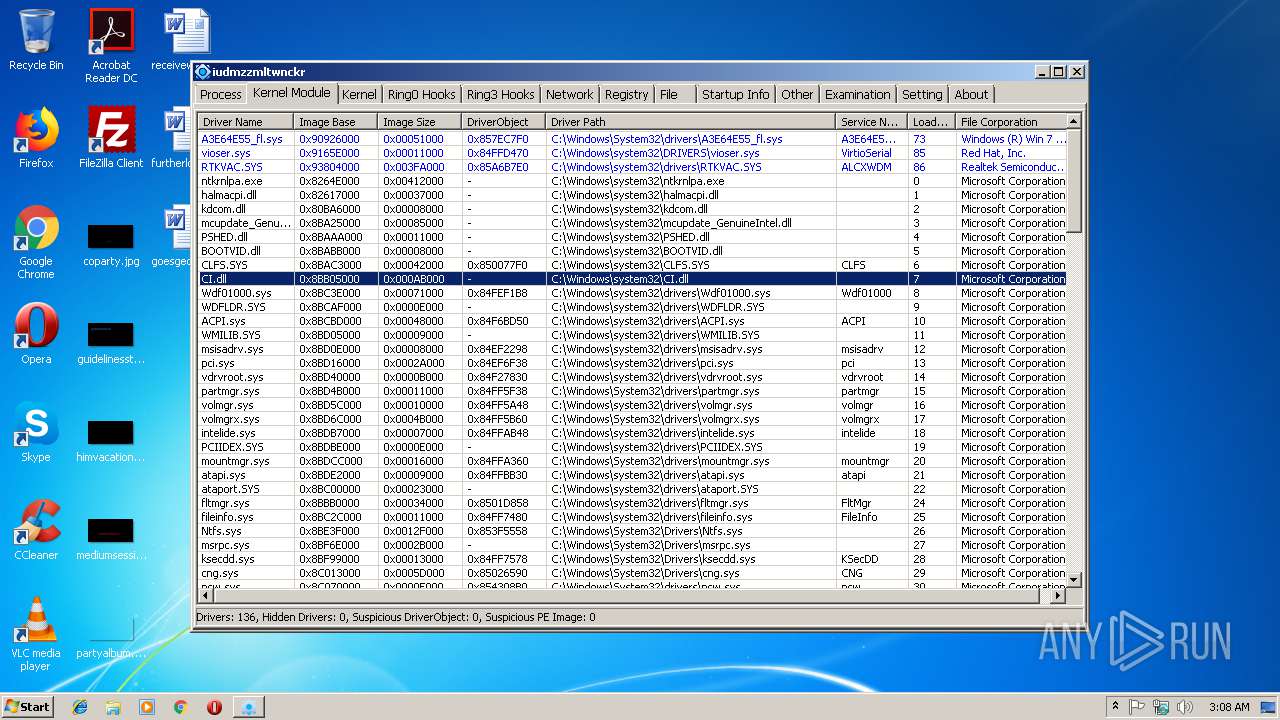Switch to the Registry tab
1280x720 pixels.
pyautogui.click(x=627, y=94)
